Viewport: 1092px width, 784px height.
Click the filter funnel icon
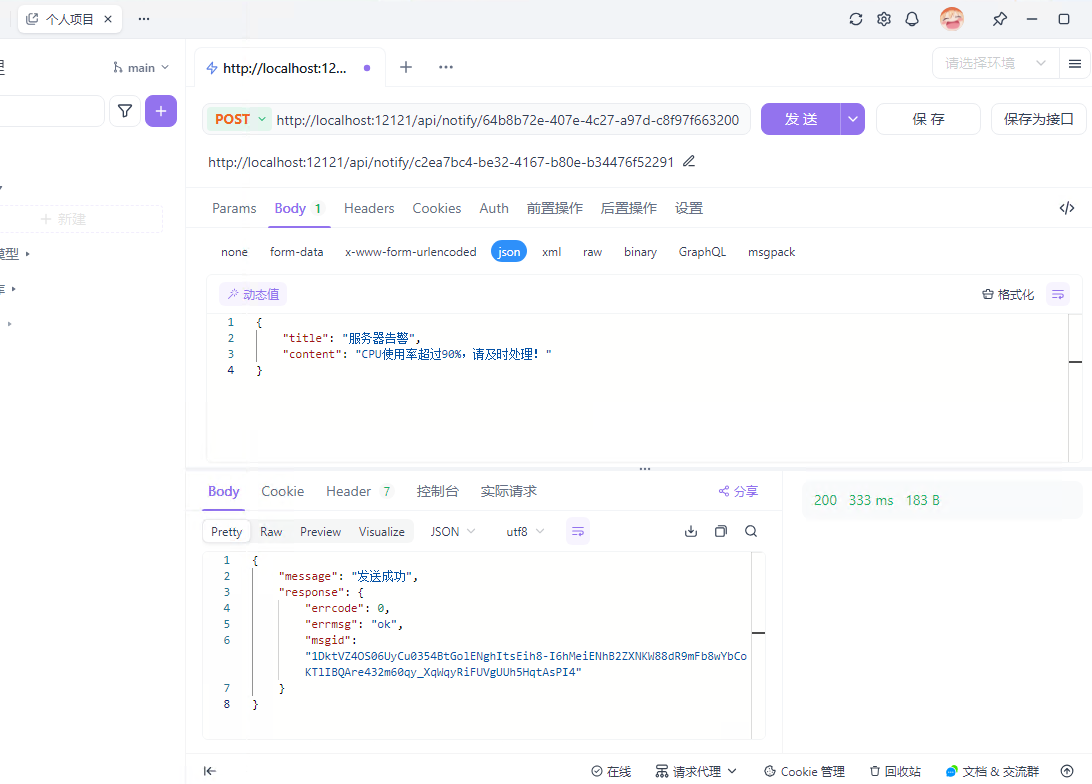[x=125, y=111]
